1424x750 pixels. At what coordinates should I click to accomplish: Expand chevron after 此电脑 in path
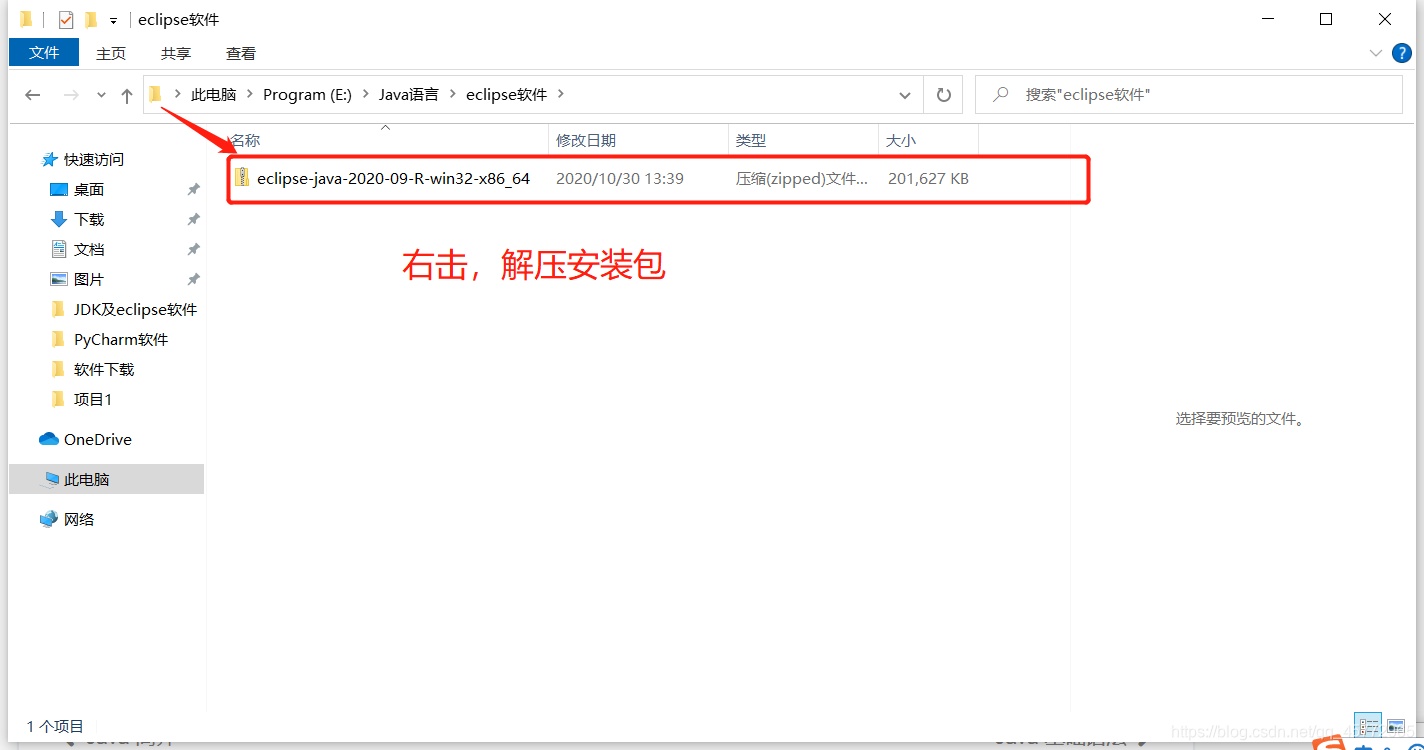coord(250,95)
